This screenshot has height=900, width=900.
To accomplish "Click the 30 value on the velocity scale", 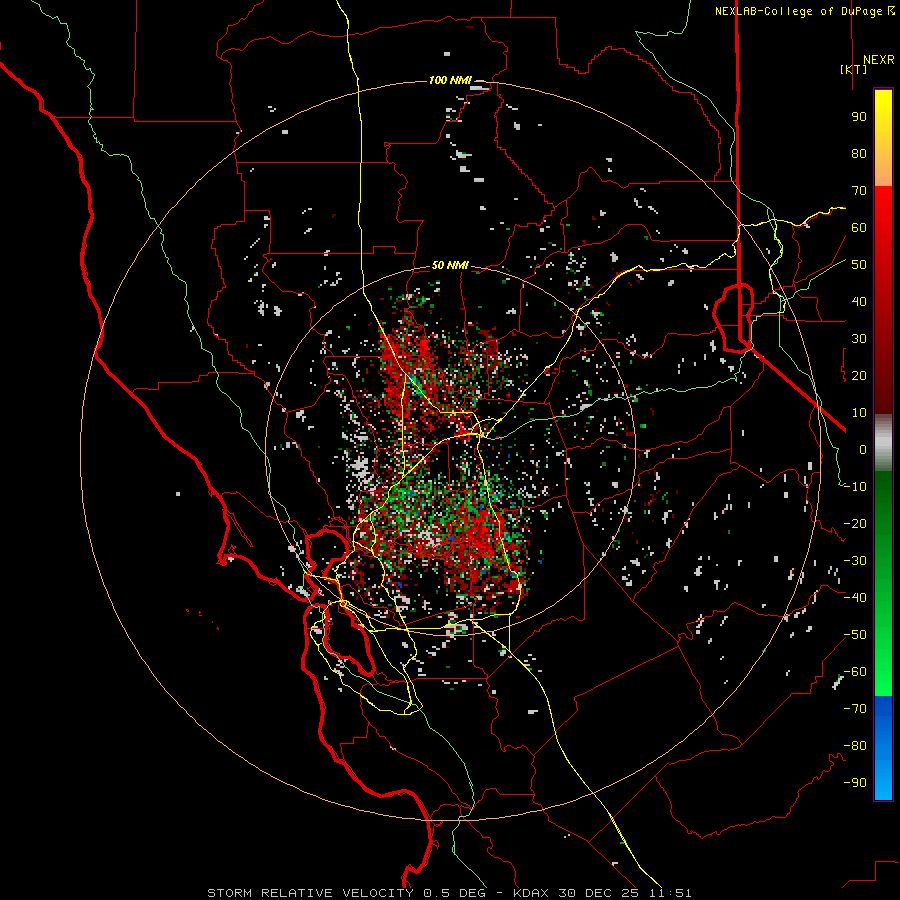I will [x=859, y=339].
